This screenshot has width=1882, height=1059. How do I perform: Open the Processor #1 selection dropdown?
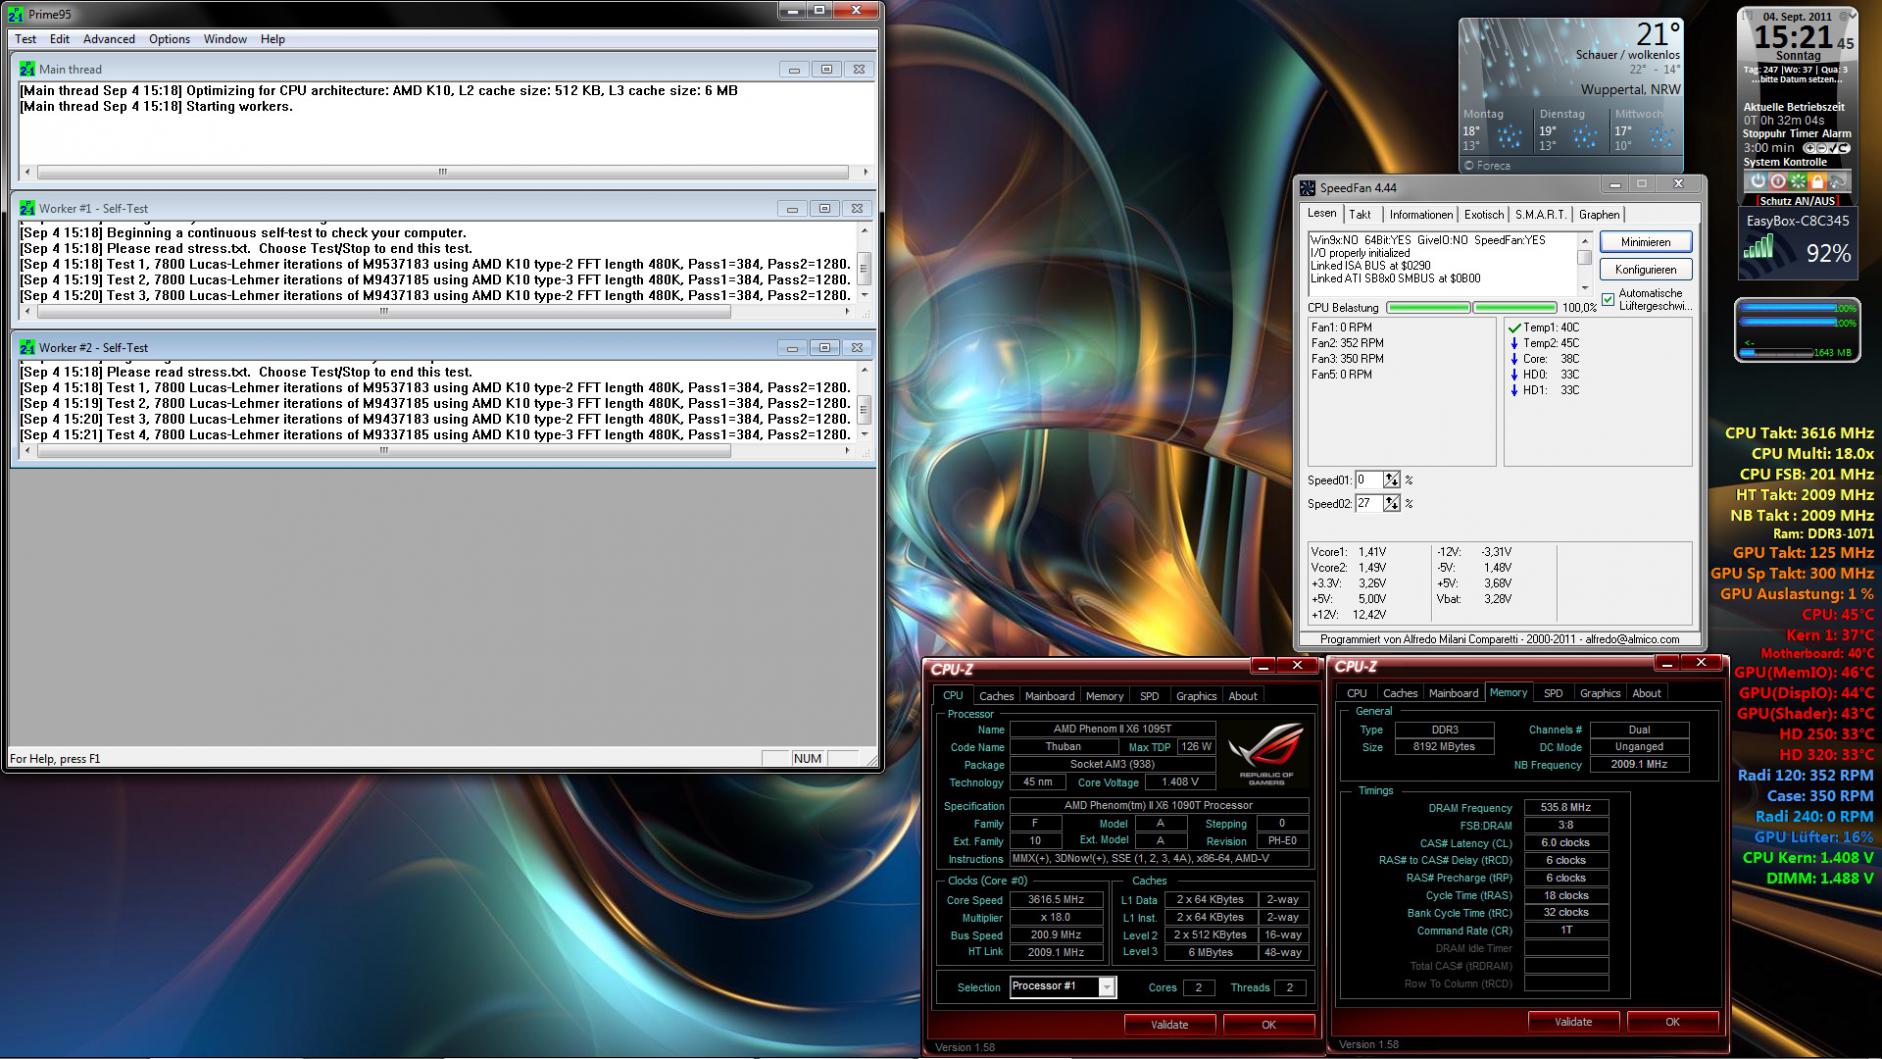pyautogui.click(x=1106, y=988)
